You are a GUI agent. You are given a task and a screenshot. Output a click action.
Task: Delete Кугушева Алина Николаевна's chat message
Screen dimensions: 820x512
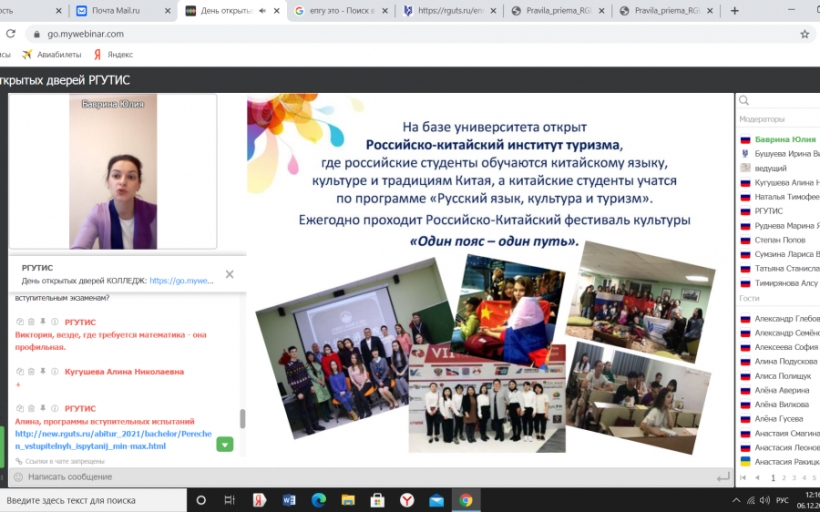[x=31, y=372]
